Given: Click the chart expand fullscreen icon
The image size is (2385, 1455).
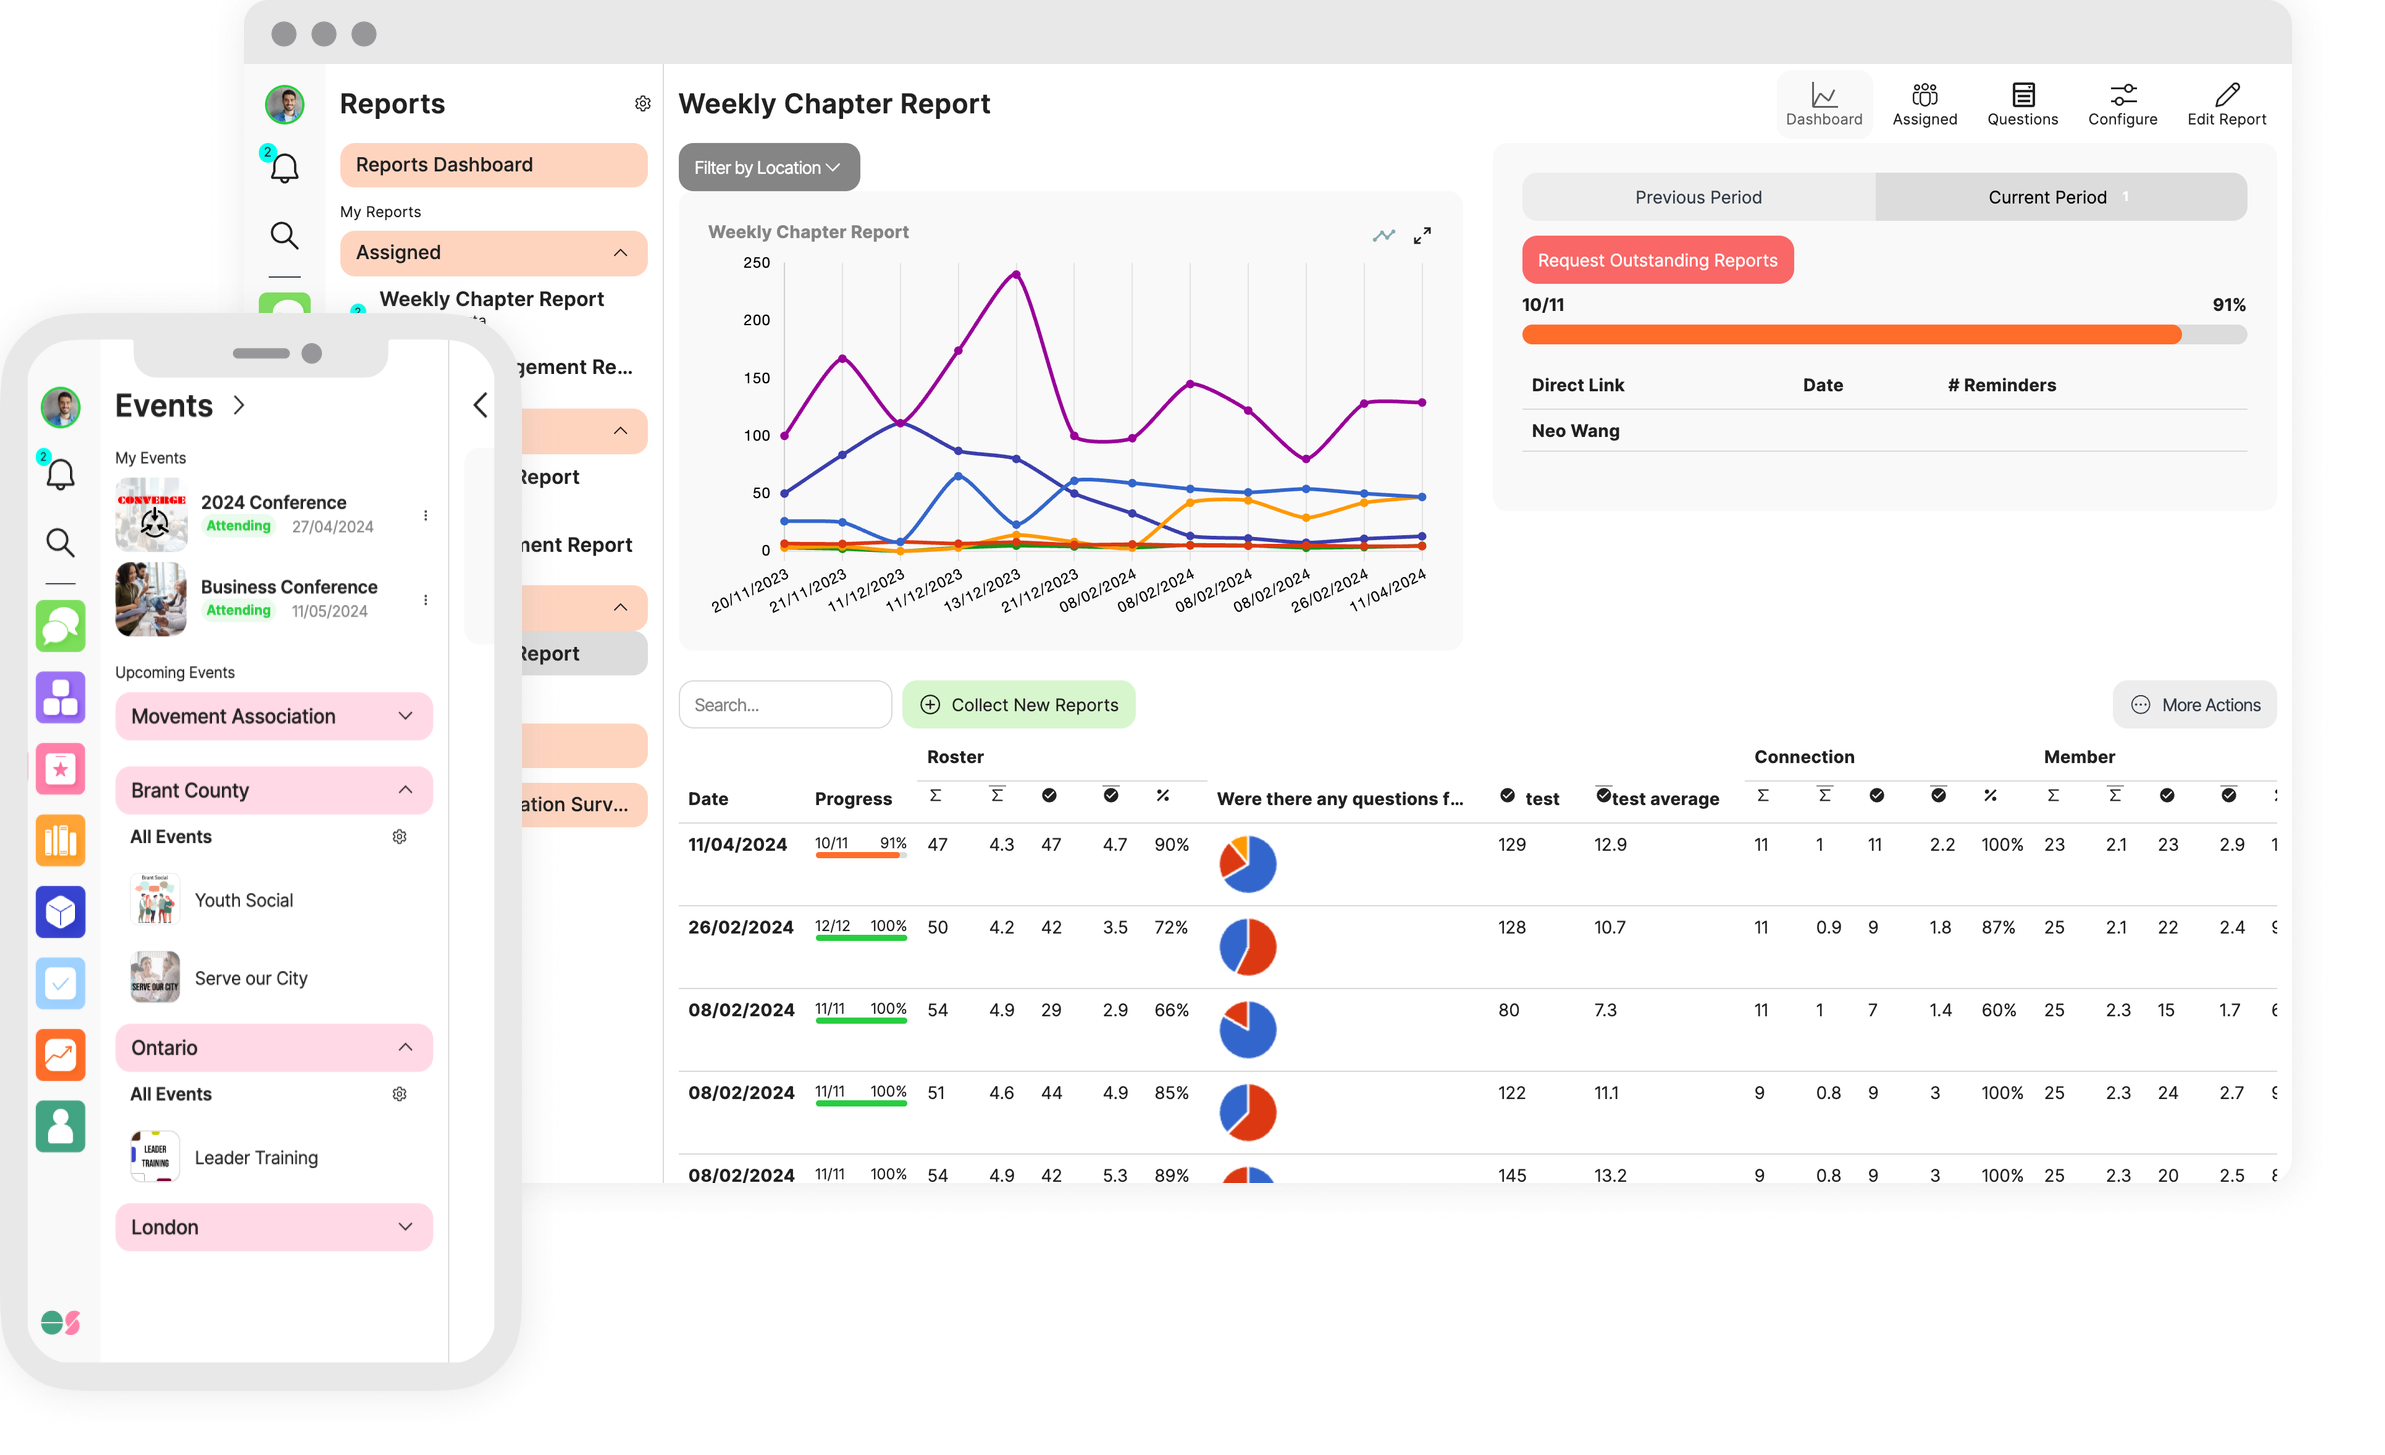Looking at the screenshot, I should coord(1422,236).
